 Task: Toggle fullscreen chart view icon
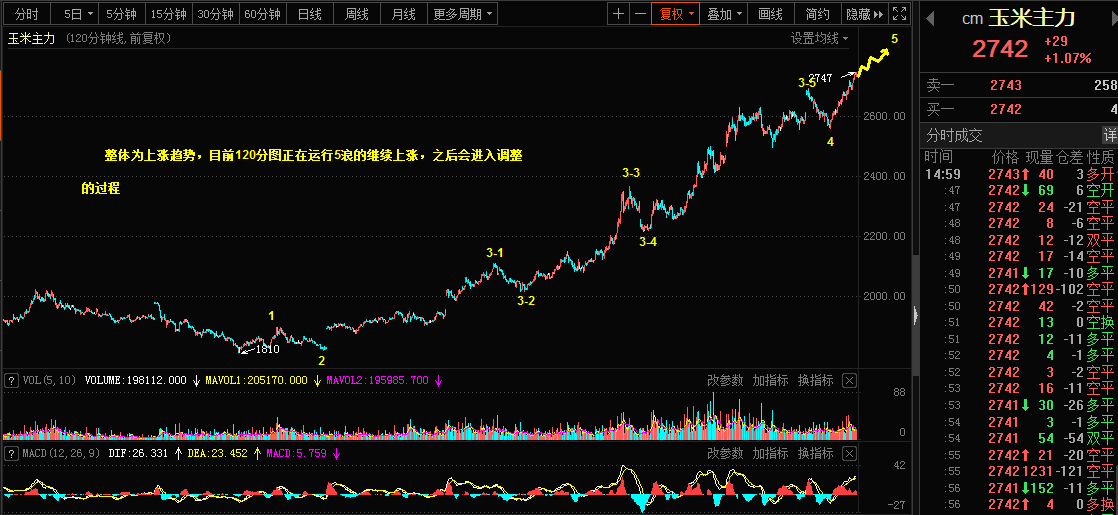coord(900,14)
